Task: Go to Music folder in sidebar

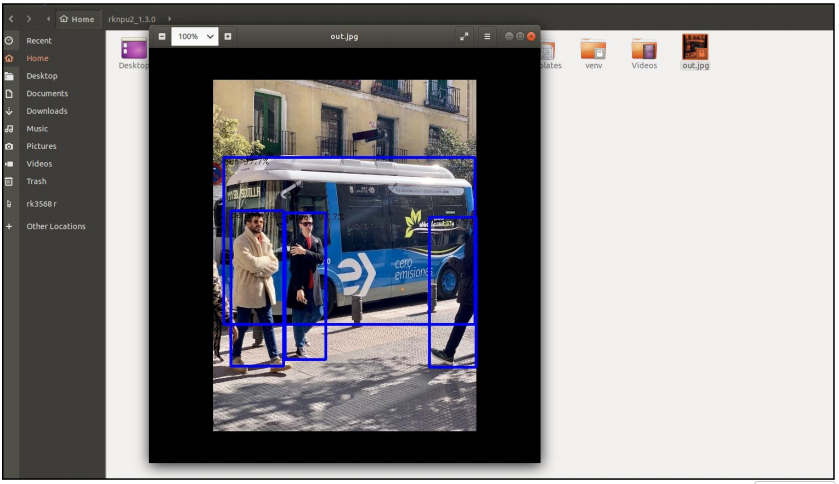Action: coord(37,129)
